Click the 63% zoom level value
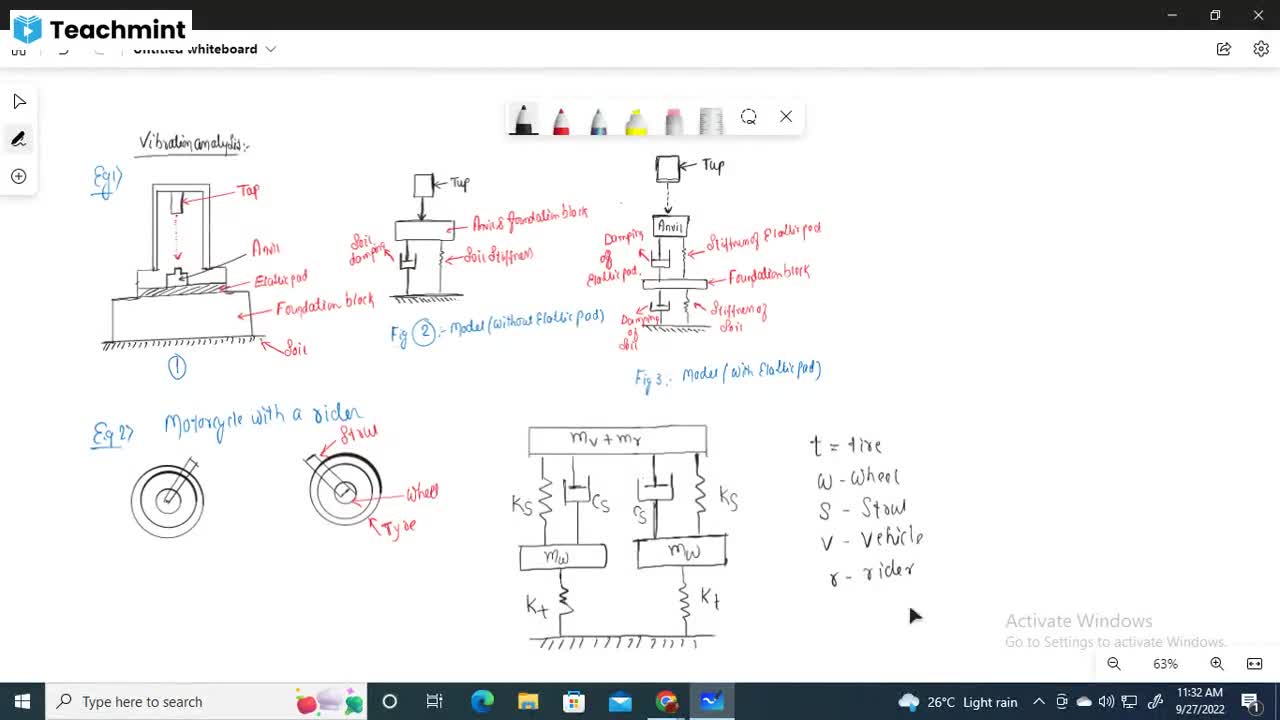 pos(1165,664)
